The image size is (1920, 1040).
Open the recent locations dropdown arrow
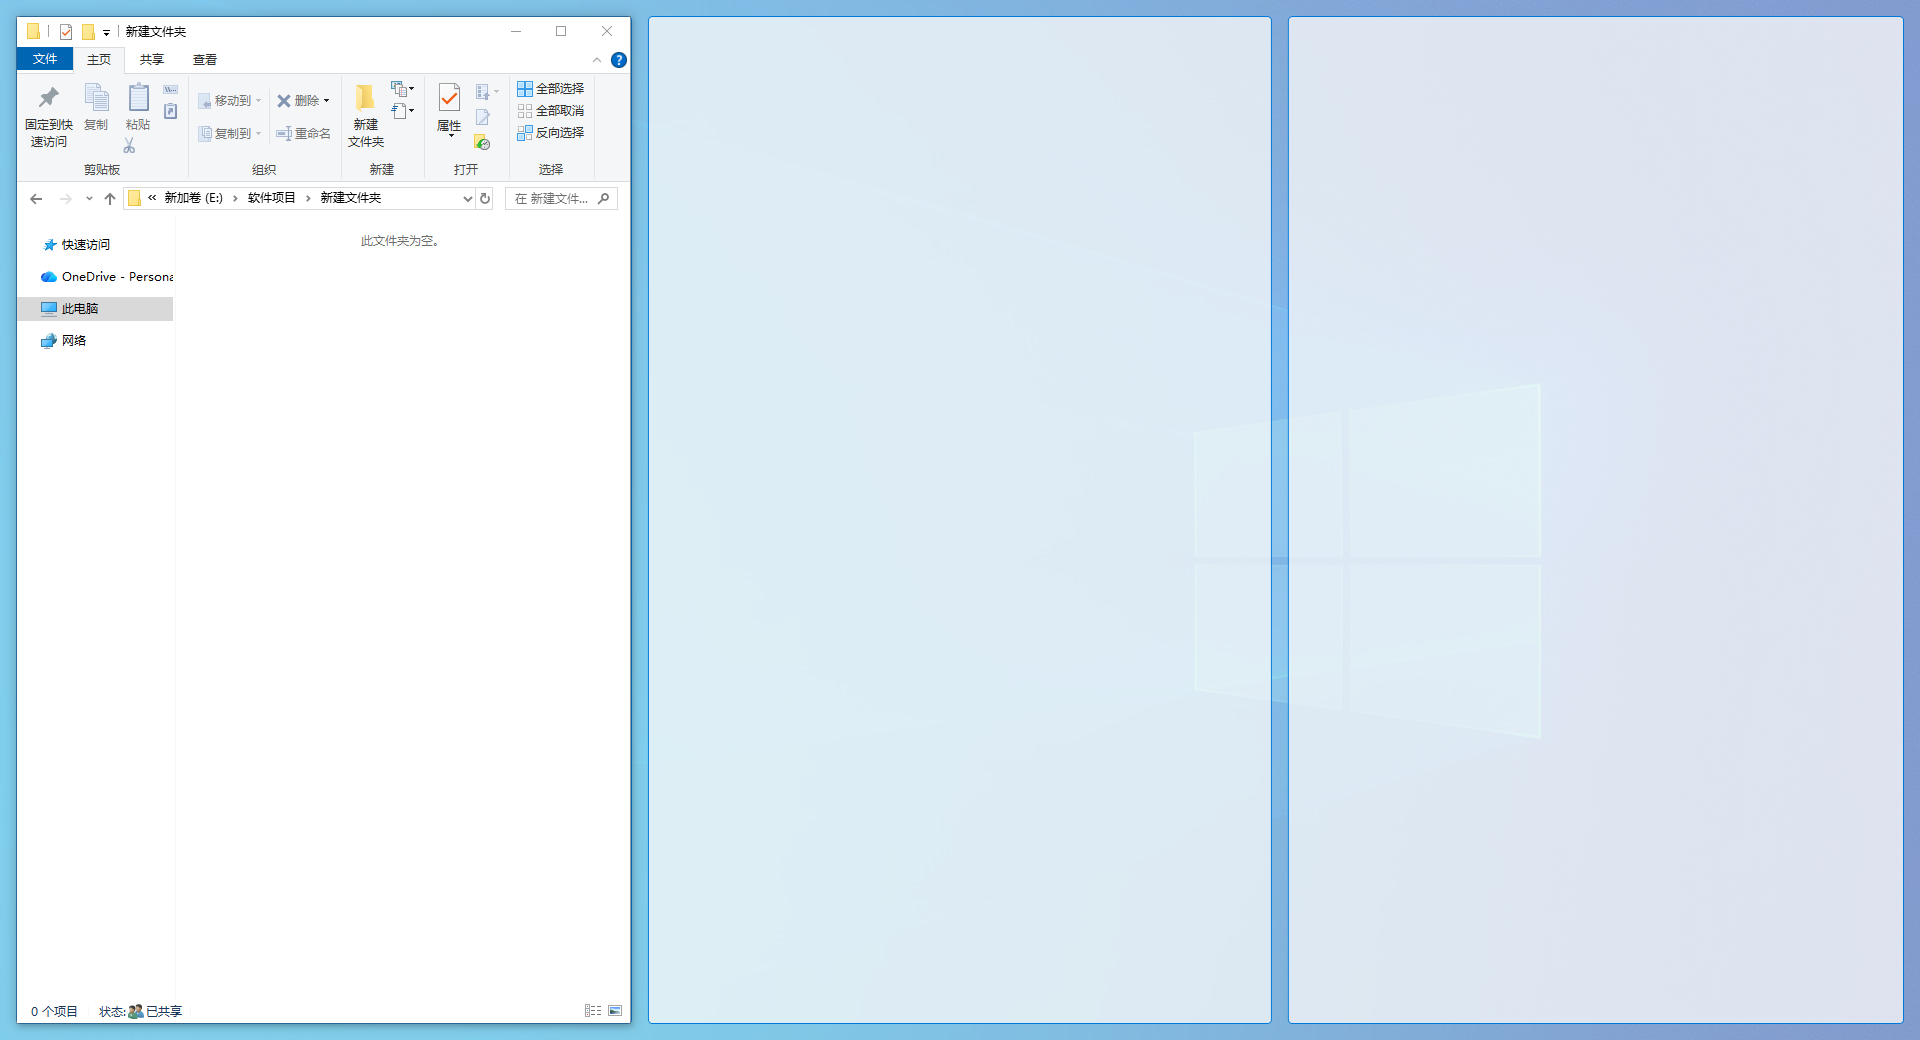(x=89, y=198)
